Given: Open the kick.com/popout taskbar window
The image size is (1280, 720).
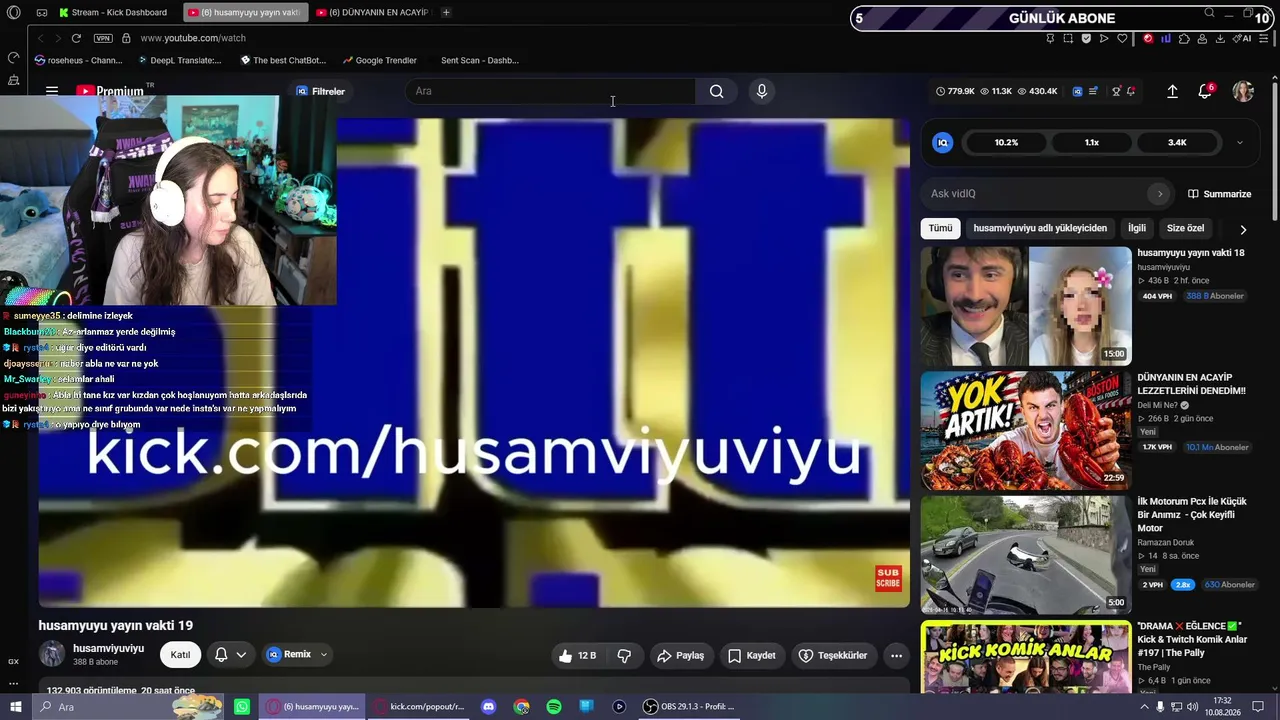Looking at the screenshot, I should click(419, 707).
